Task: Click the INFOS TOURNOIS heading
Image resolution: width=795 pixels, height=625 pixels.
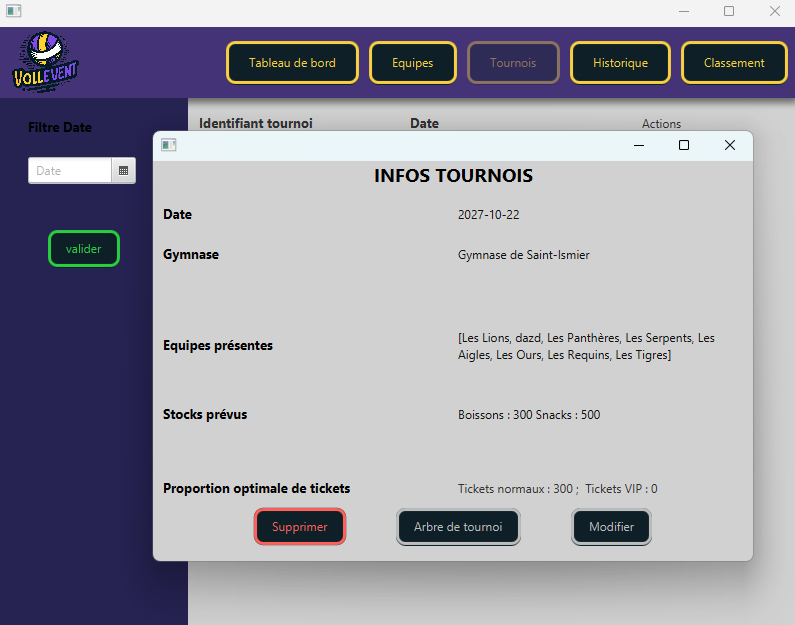Action: tap(453, 176)
